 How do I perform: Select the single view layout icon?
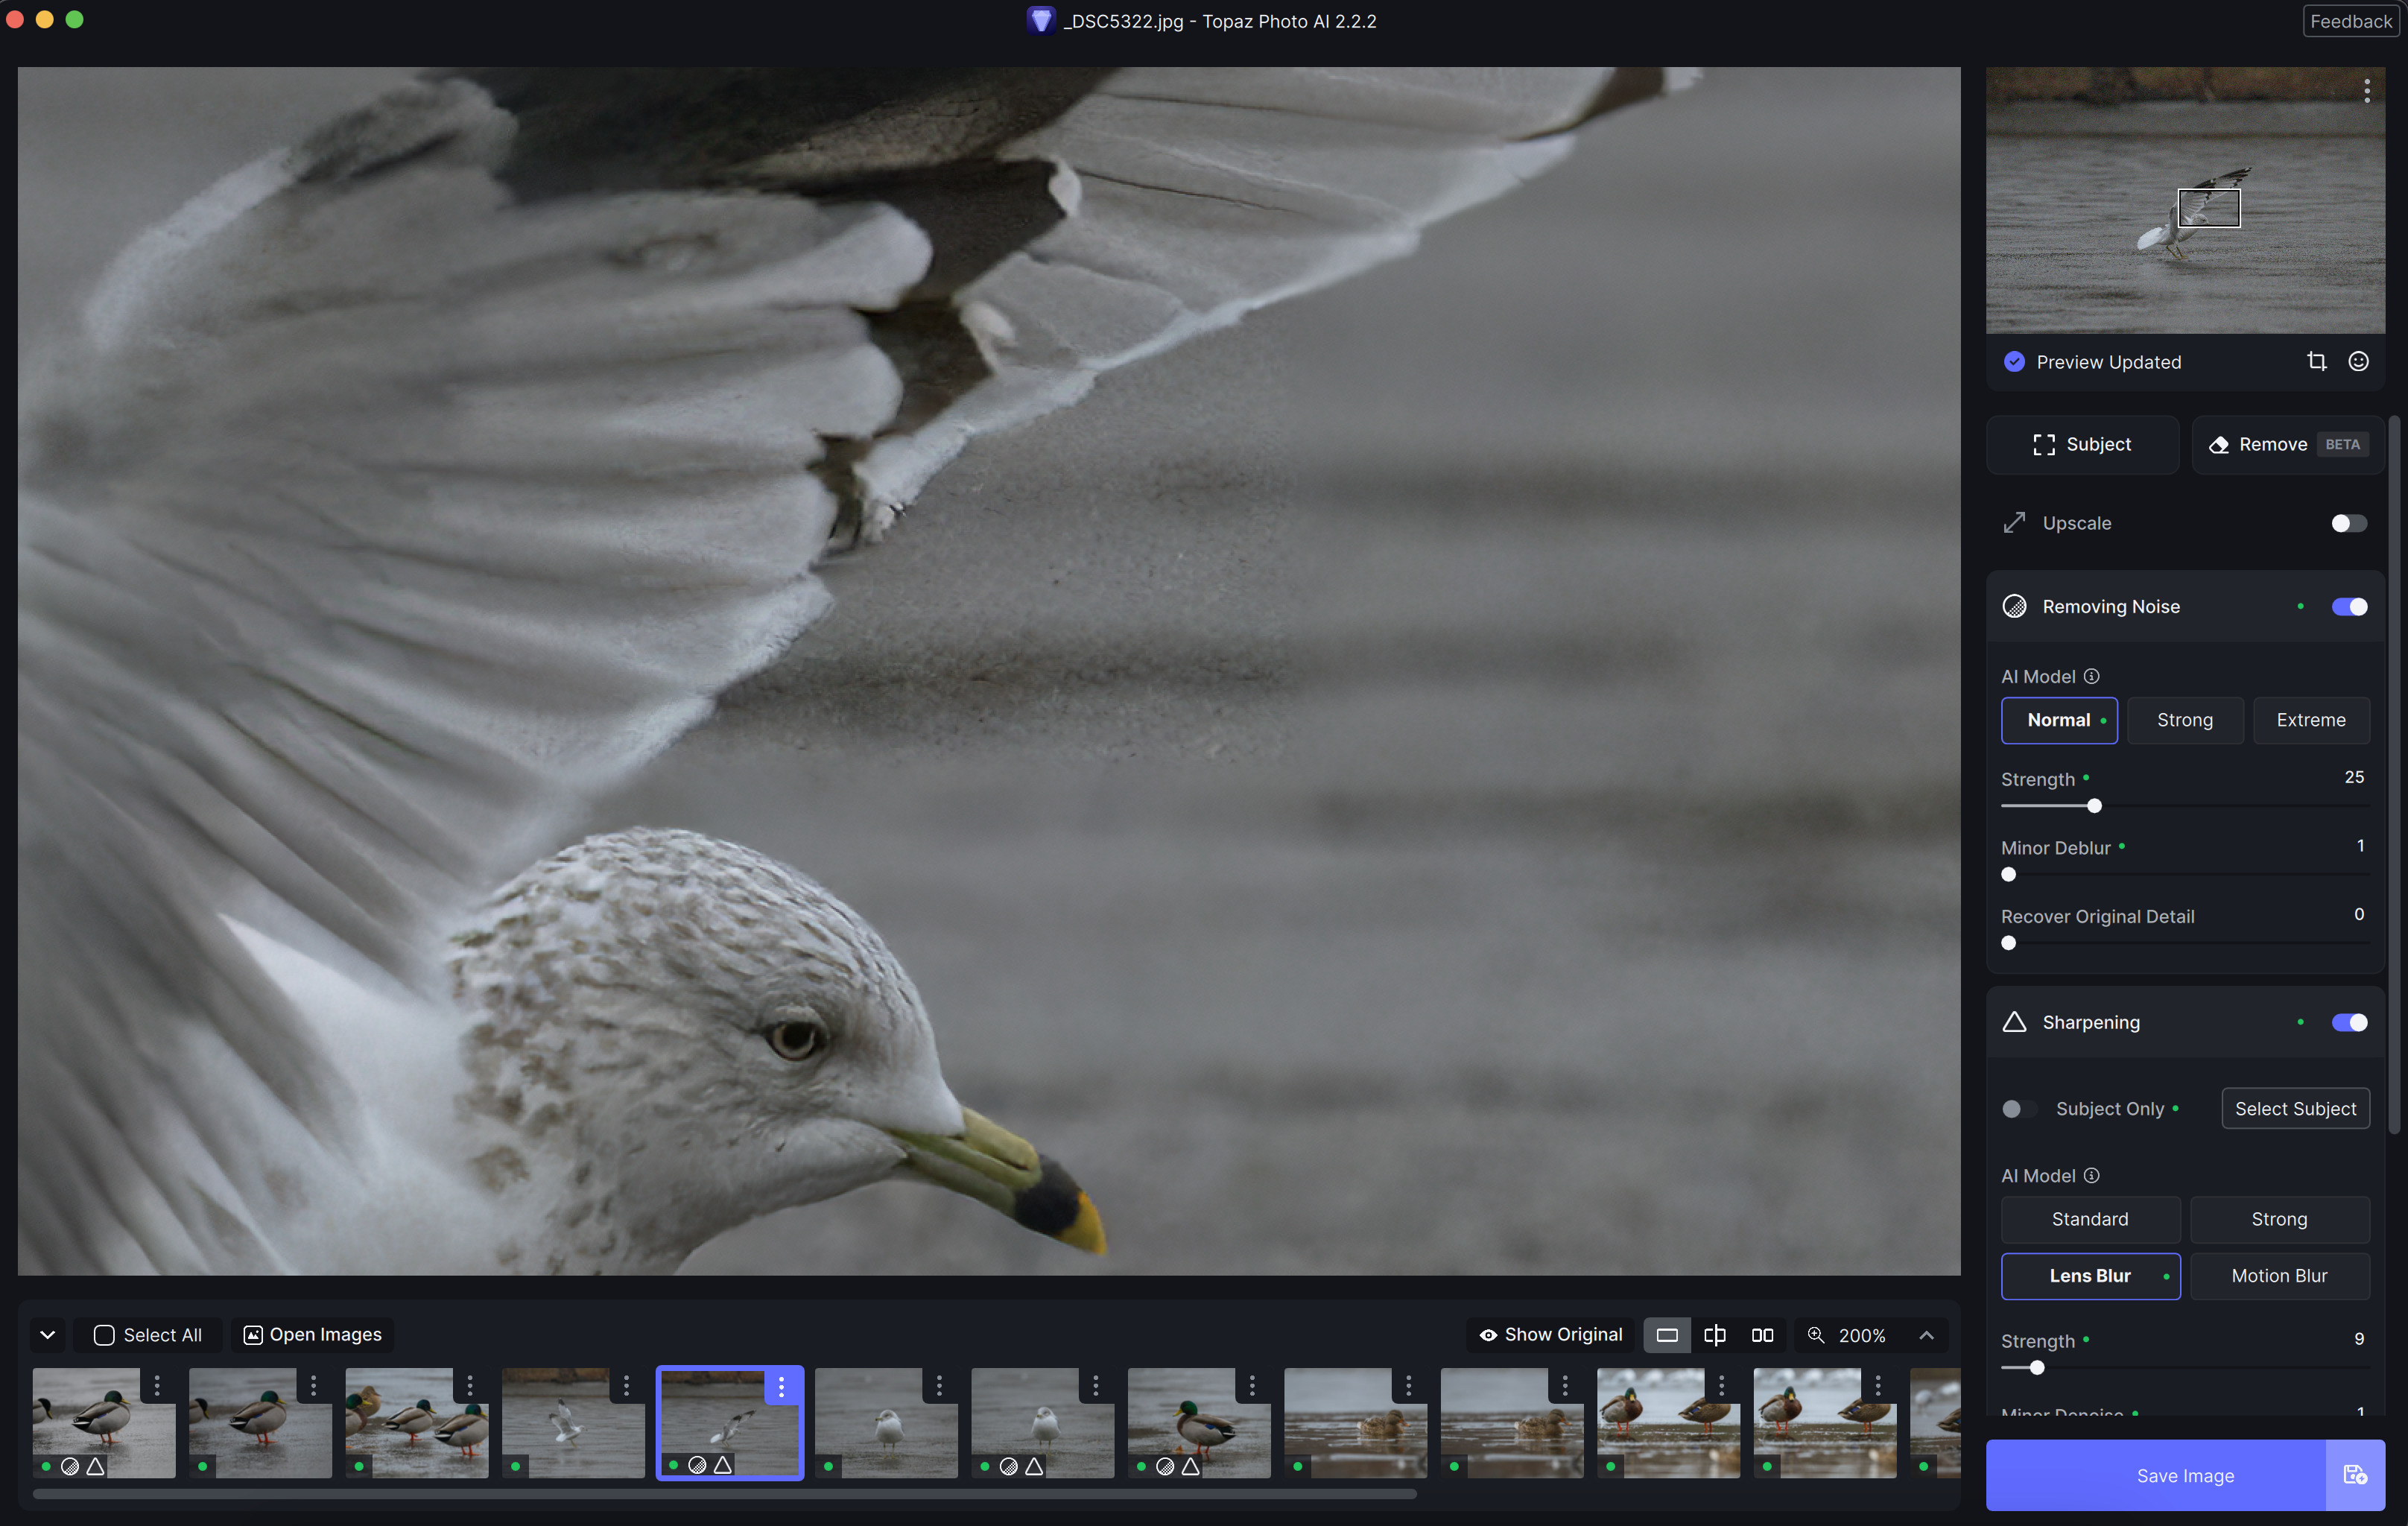click(1666, 1335)
